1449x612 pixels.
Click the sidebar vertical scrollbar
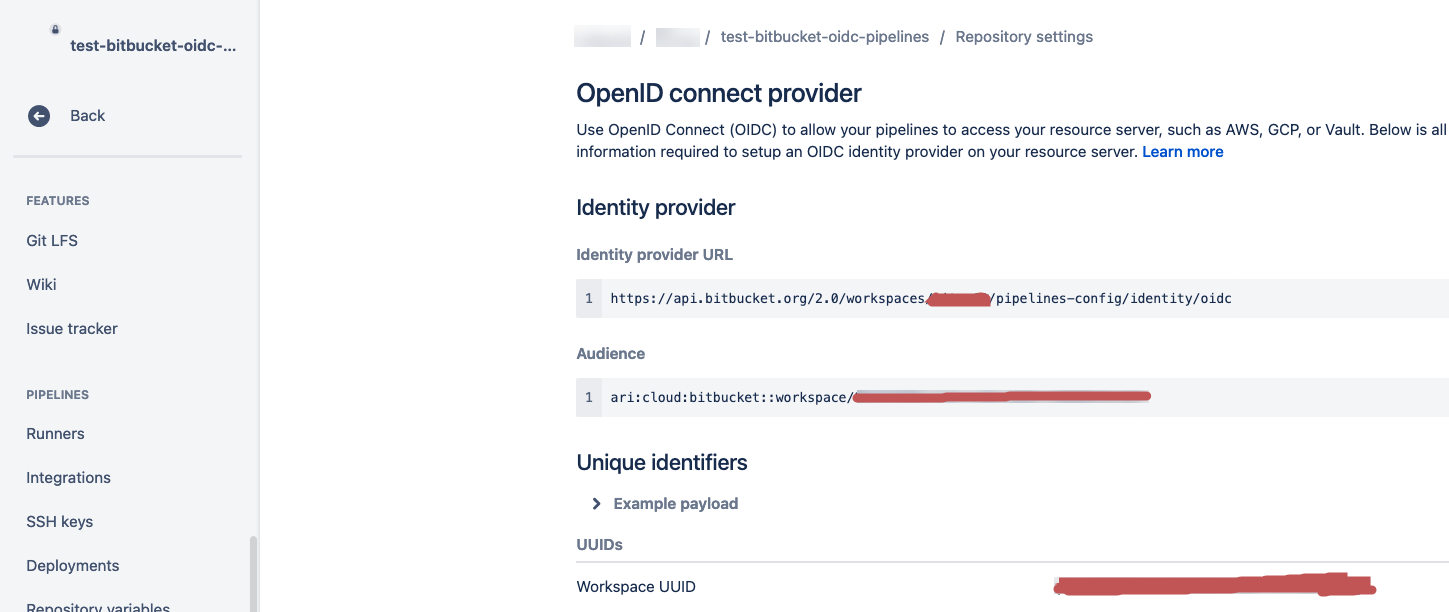click(x=253, y=574)
